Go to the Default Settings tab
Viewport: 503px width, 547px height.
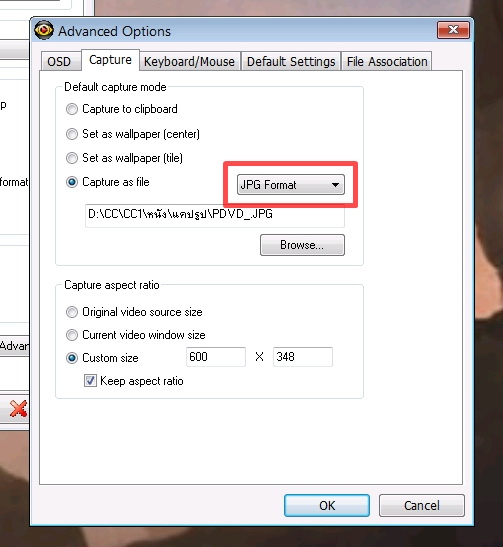point(291,62)
